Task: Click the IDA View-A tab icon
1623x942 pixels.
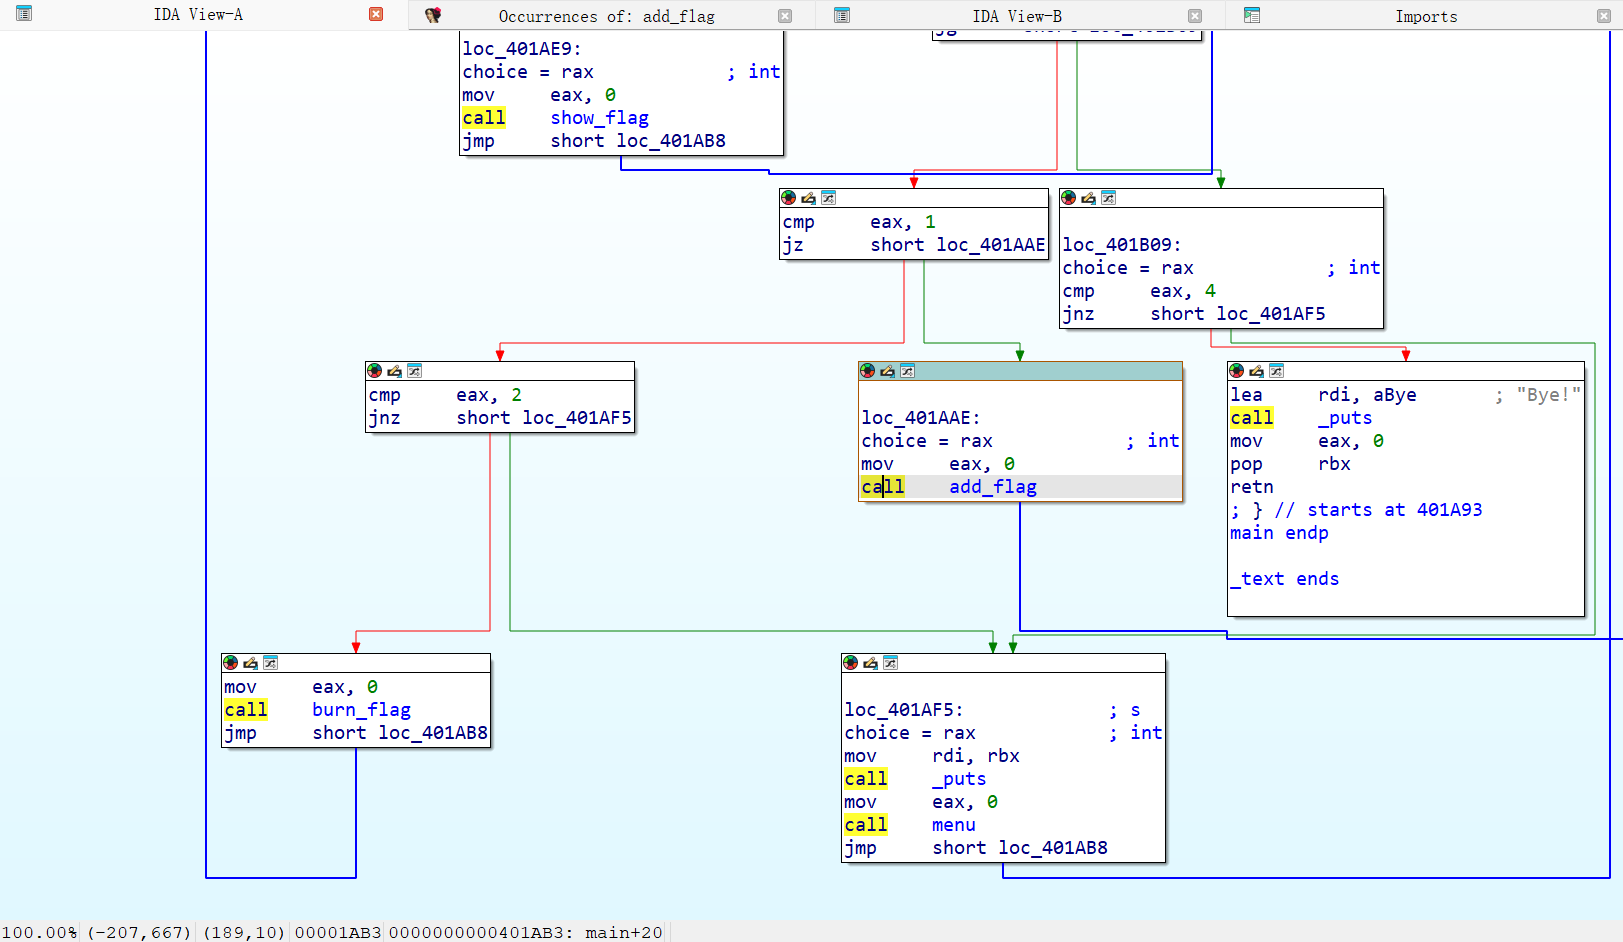Action: click(24, 14)
